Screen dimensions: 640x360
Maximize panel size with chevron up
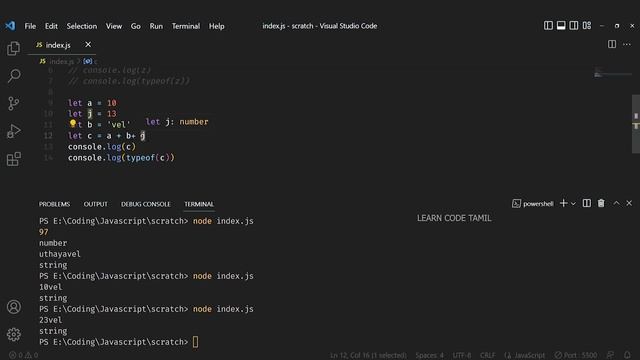coord(616,203)
